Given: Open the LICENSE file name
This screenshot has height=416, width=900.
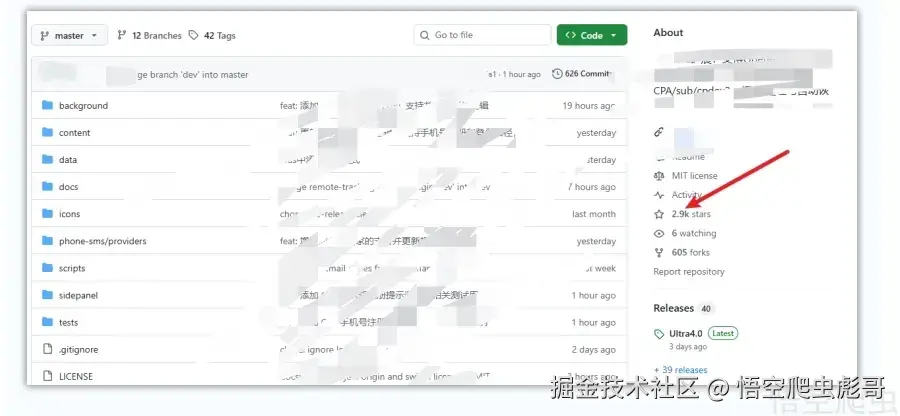Looking at the screenshot, I should point(76,376).
